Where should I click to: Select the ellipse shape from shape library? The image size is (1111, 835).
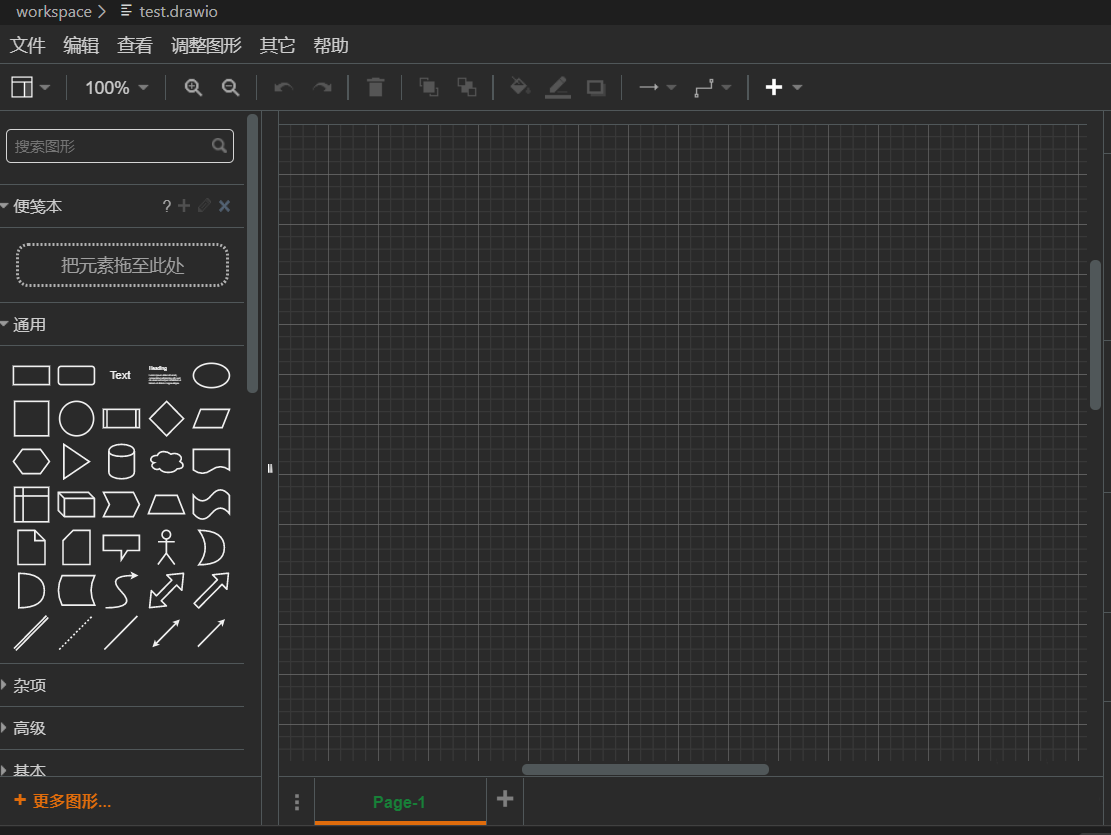[211, 375]
